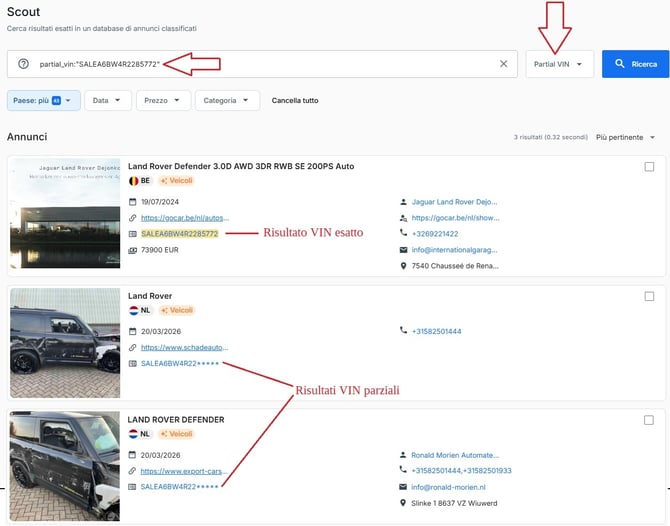Click seller name Jaguar Land Rover Dejo...
The height and width of the screenshot is (526, 670).
point(454,202)
